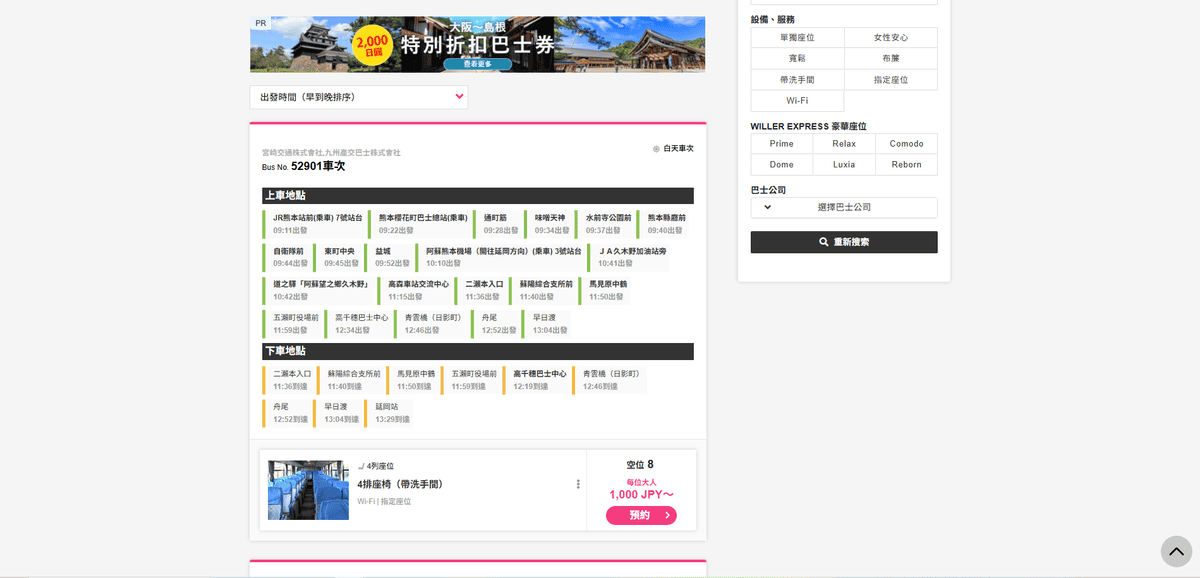Select the Comodo seat option
Image resolution: width=1200 pixels, height=578 pixels.
(x=906, y=144)
